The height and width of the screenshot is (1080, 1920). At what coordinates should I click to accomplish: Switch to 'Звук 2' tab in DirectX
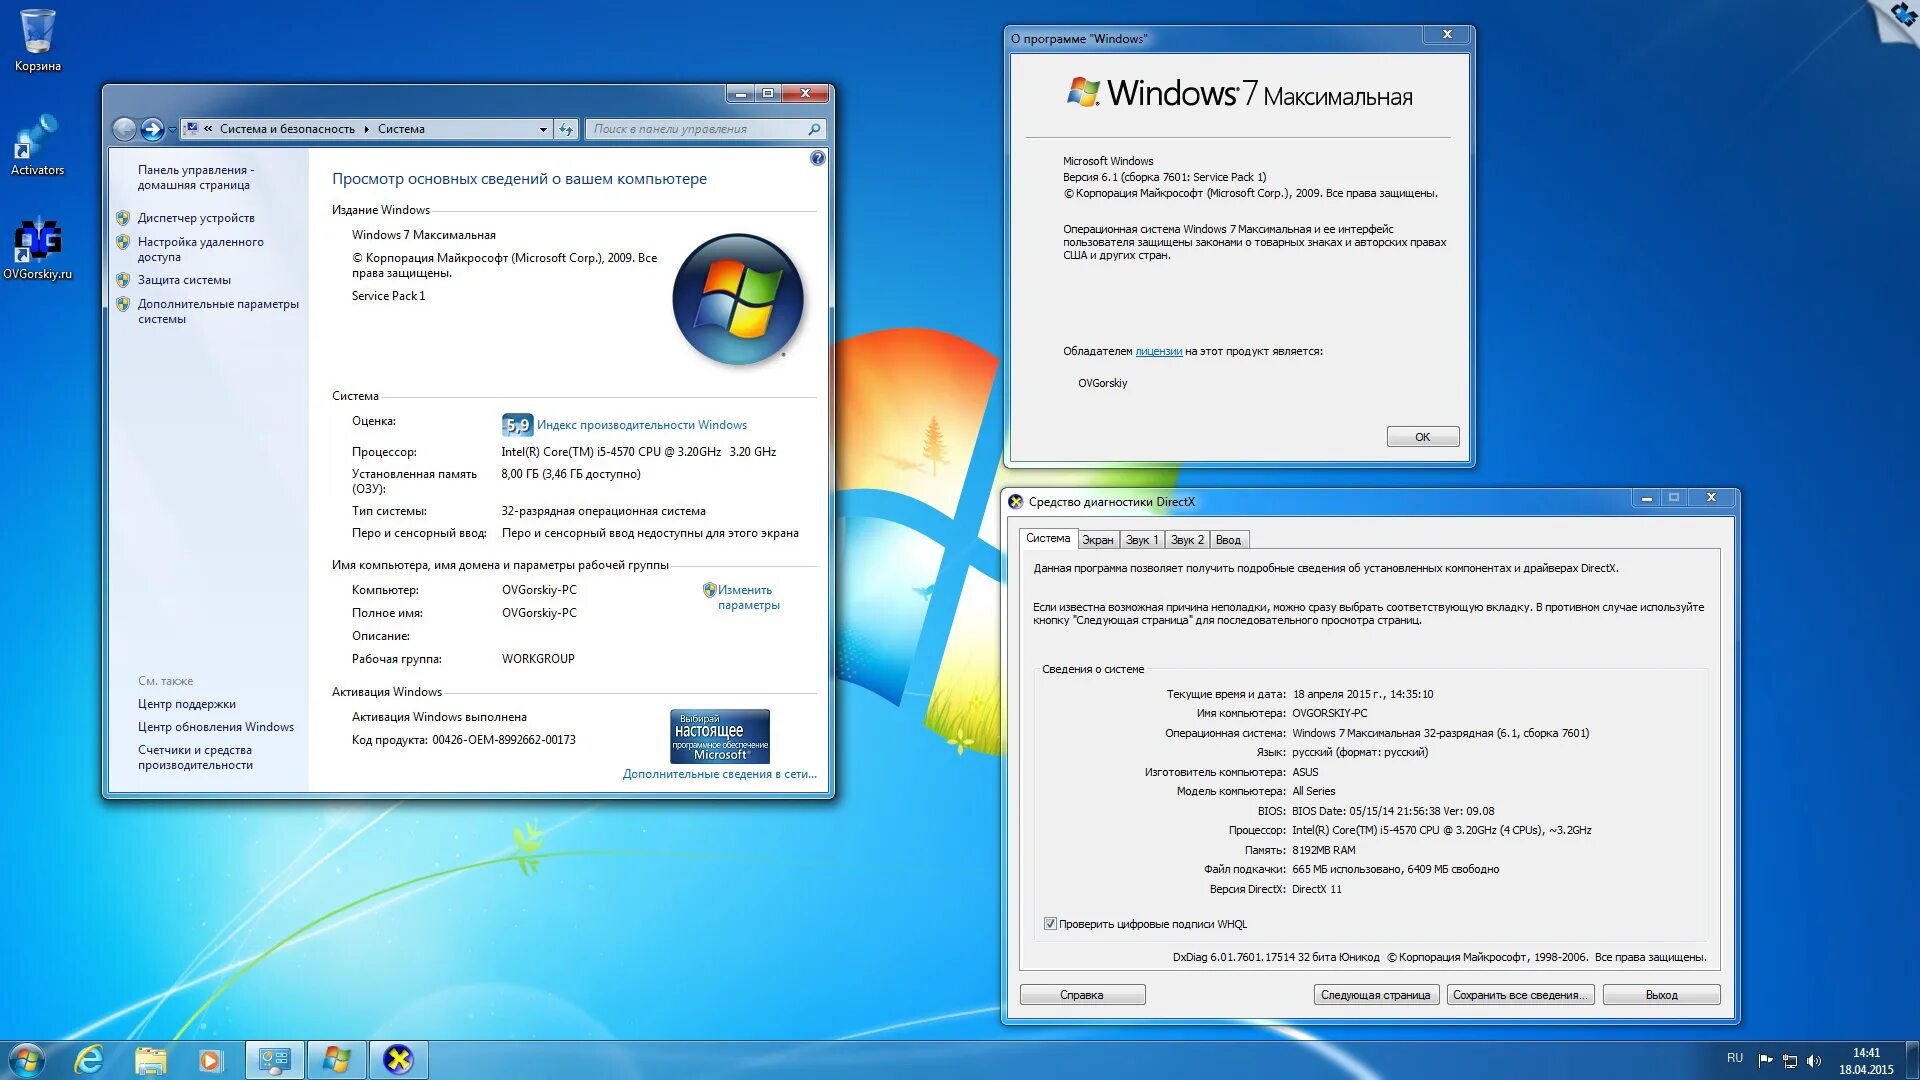tap(1187, 540)
